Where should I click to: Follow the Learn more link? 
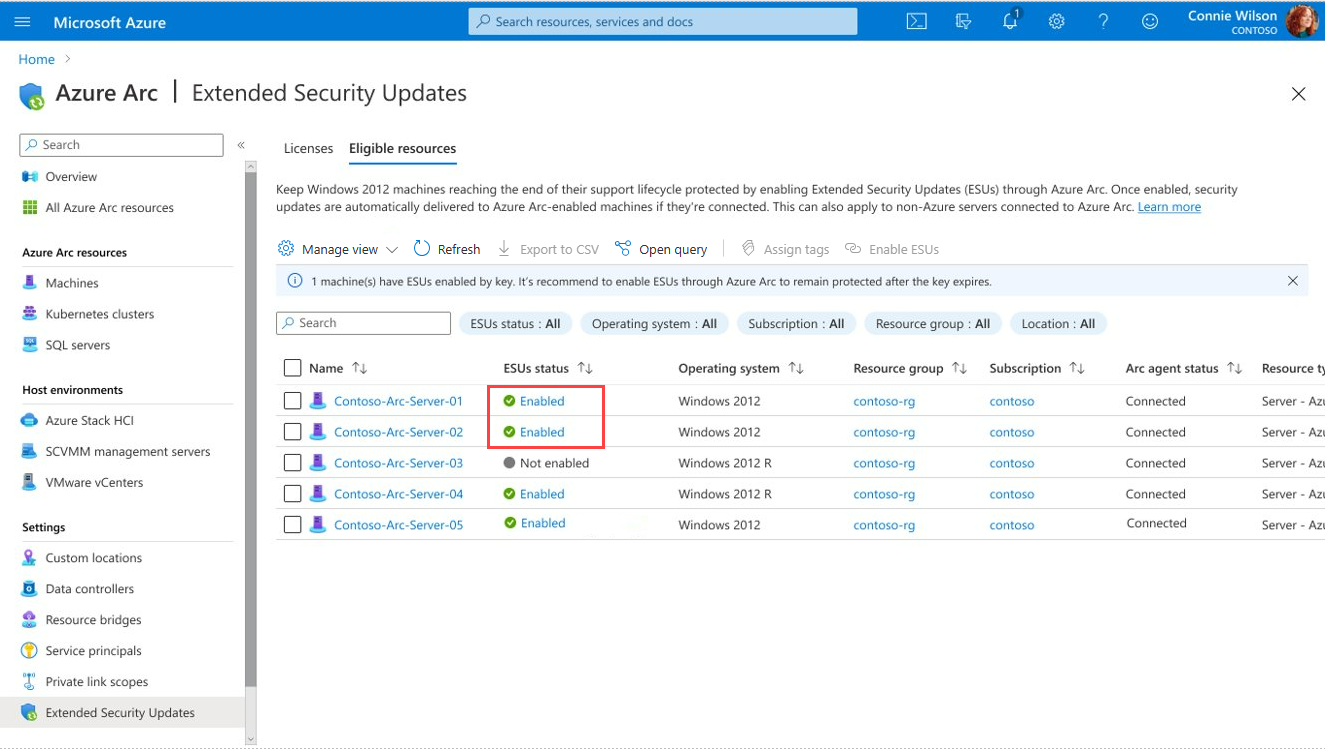(1169, 207)
